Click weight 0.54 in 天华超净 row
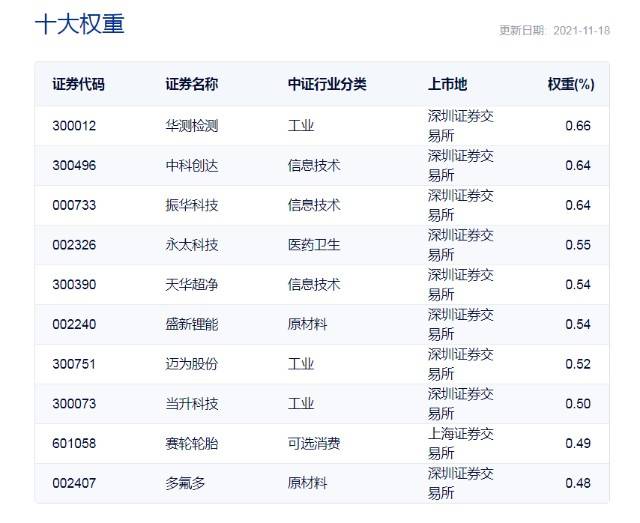 (x=578, y=285)
